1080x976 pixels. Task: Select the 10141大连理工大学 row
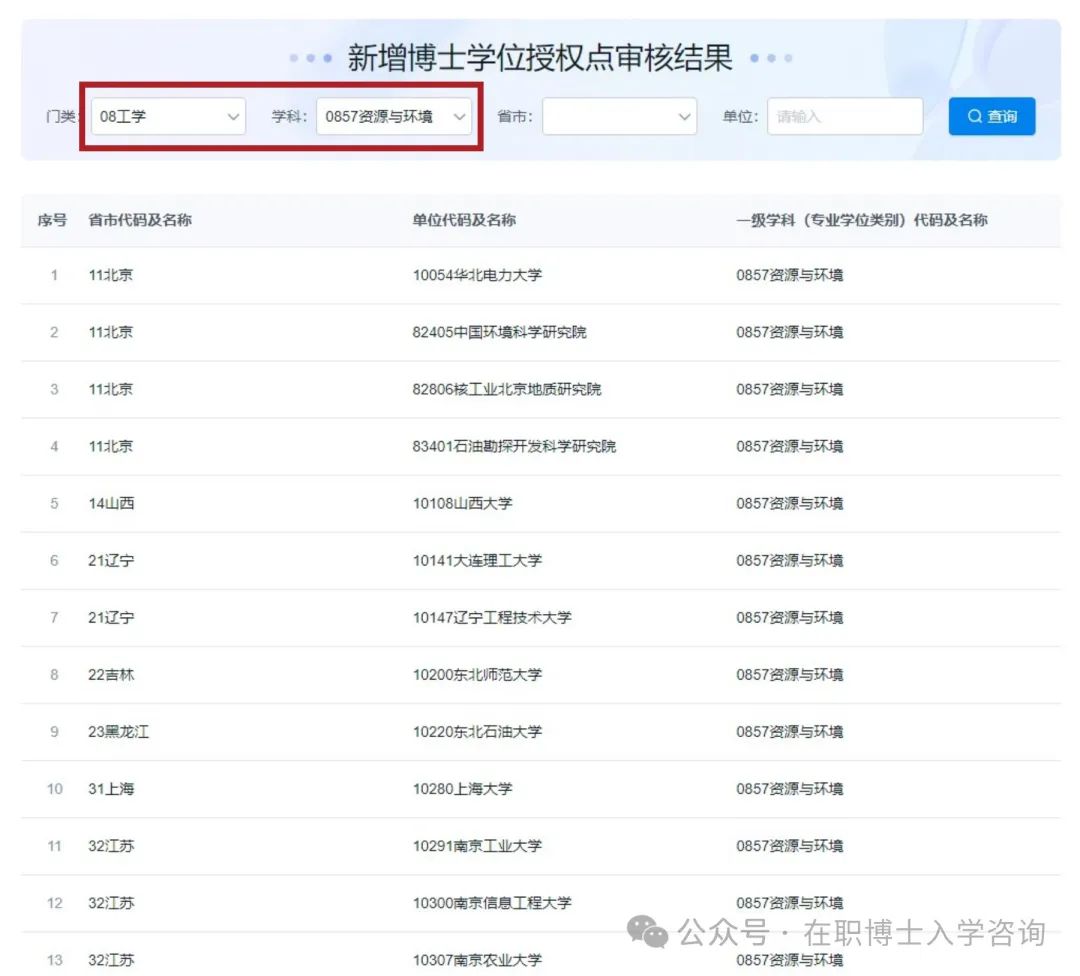click(x=477, y=561)
